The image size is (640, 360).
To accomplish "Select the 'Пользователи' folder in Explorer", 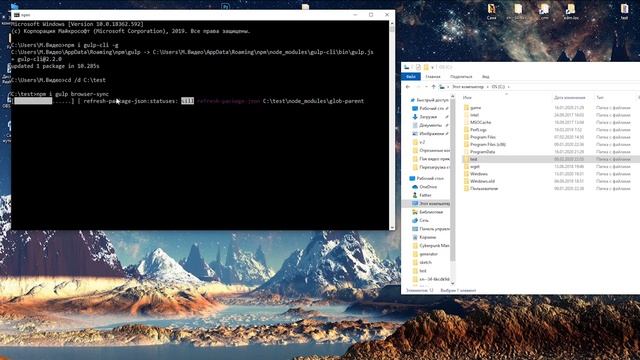I will click(x=484, y=189).
